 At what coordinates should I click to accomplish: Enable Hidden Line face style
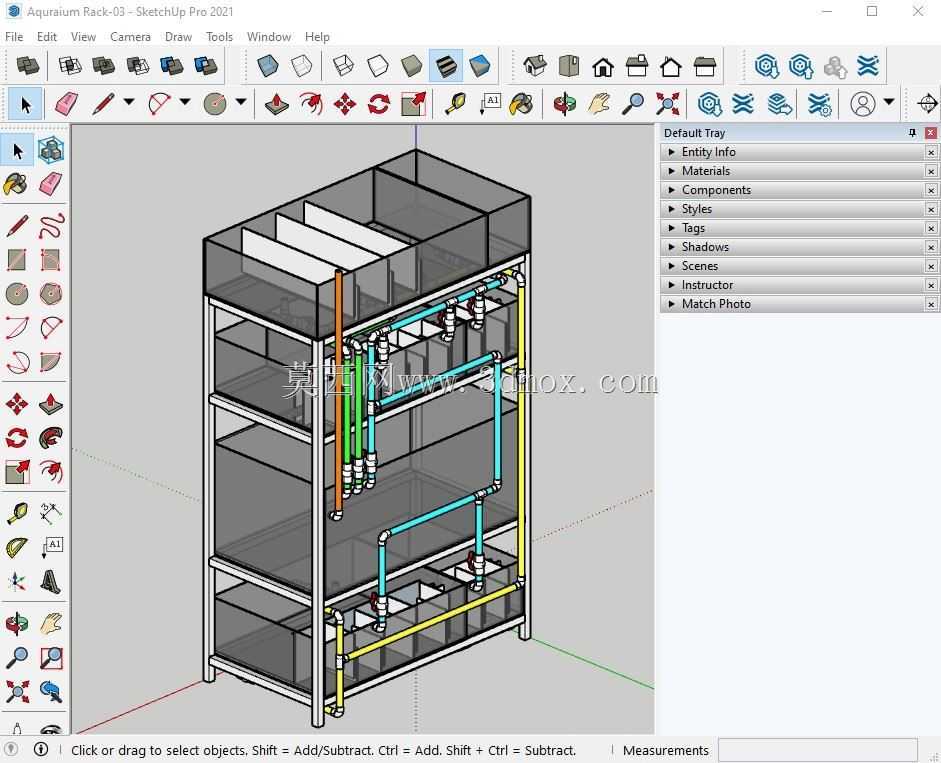pyautogui.click(x=377, y=65)
